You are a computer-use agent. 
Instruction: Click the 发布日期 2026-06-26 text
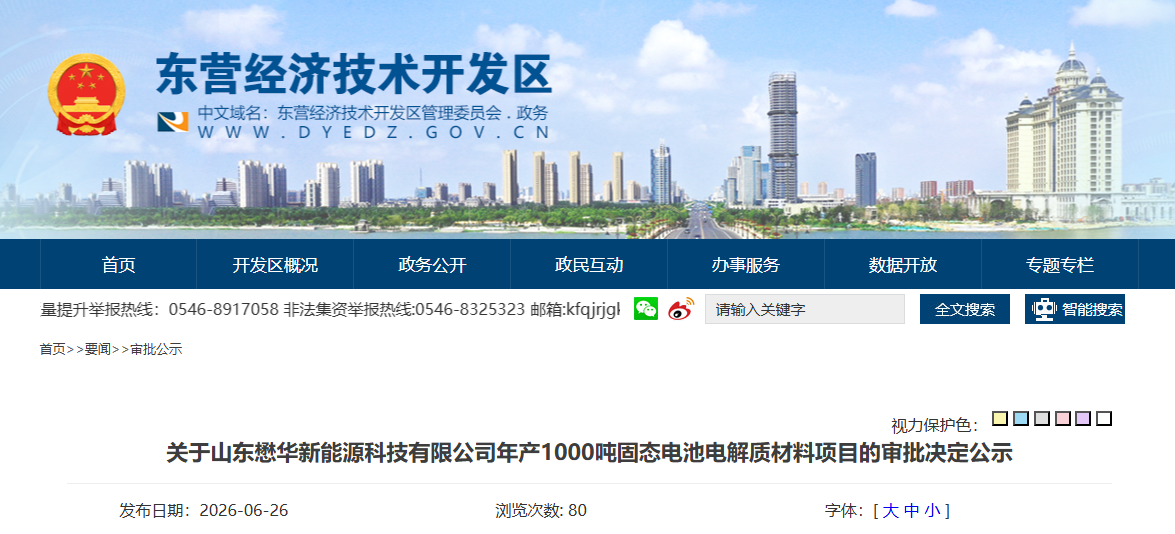click(x=203, y=511)
